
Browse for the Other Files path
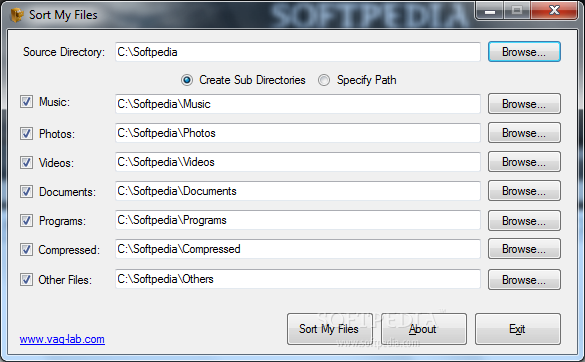(x=524, y=280)
